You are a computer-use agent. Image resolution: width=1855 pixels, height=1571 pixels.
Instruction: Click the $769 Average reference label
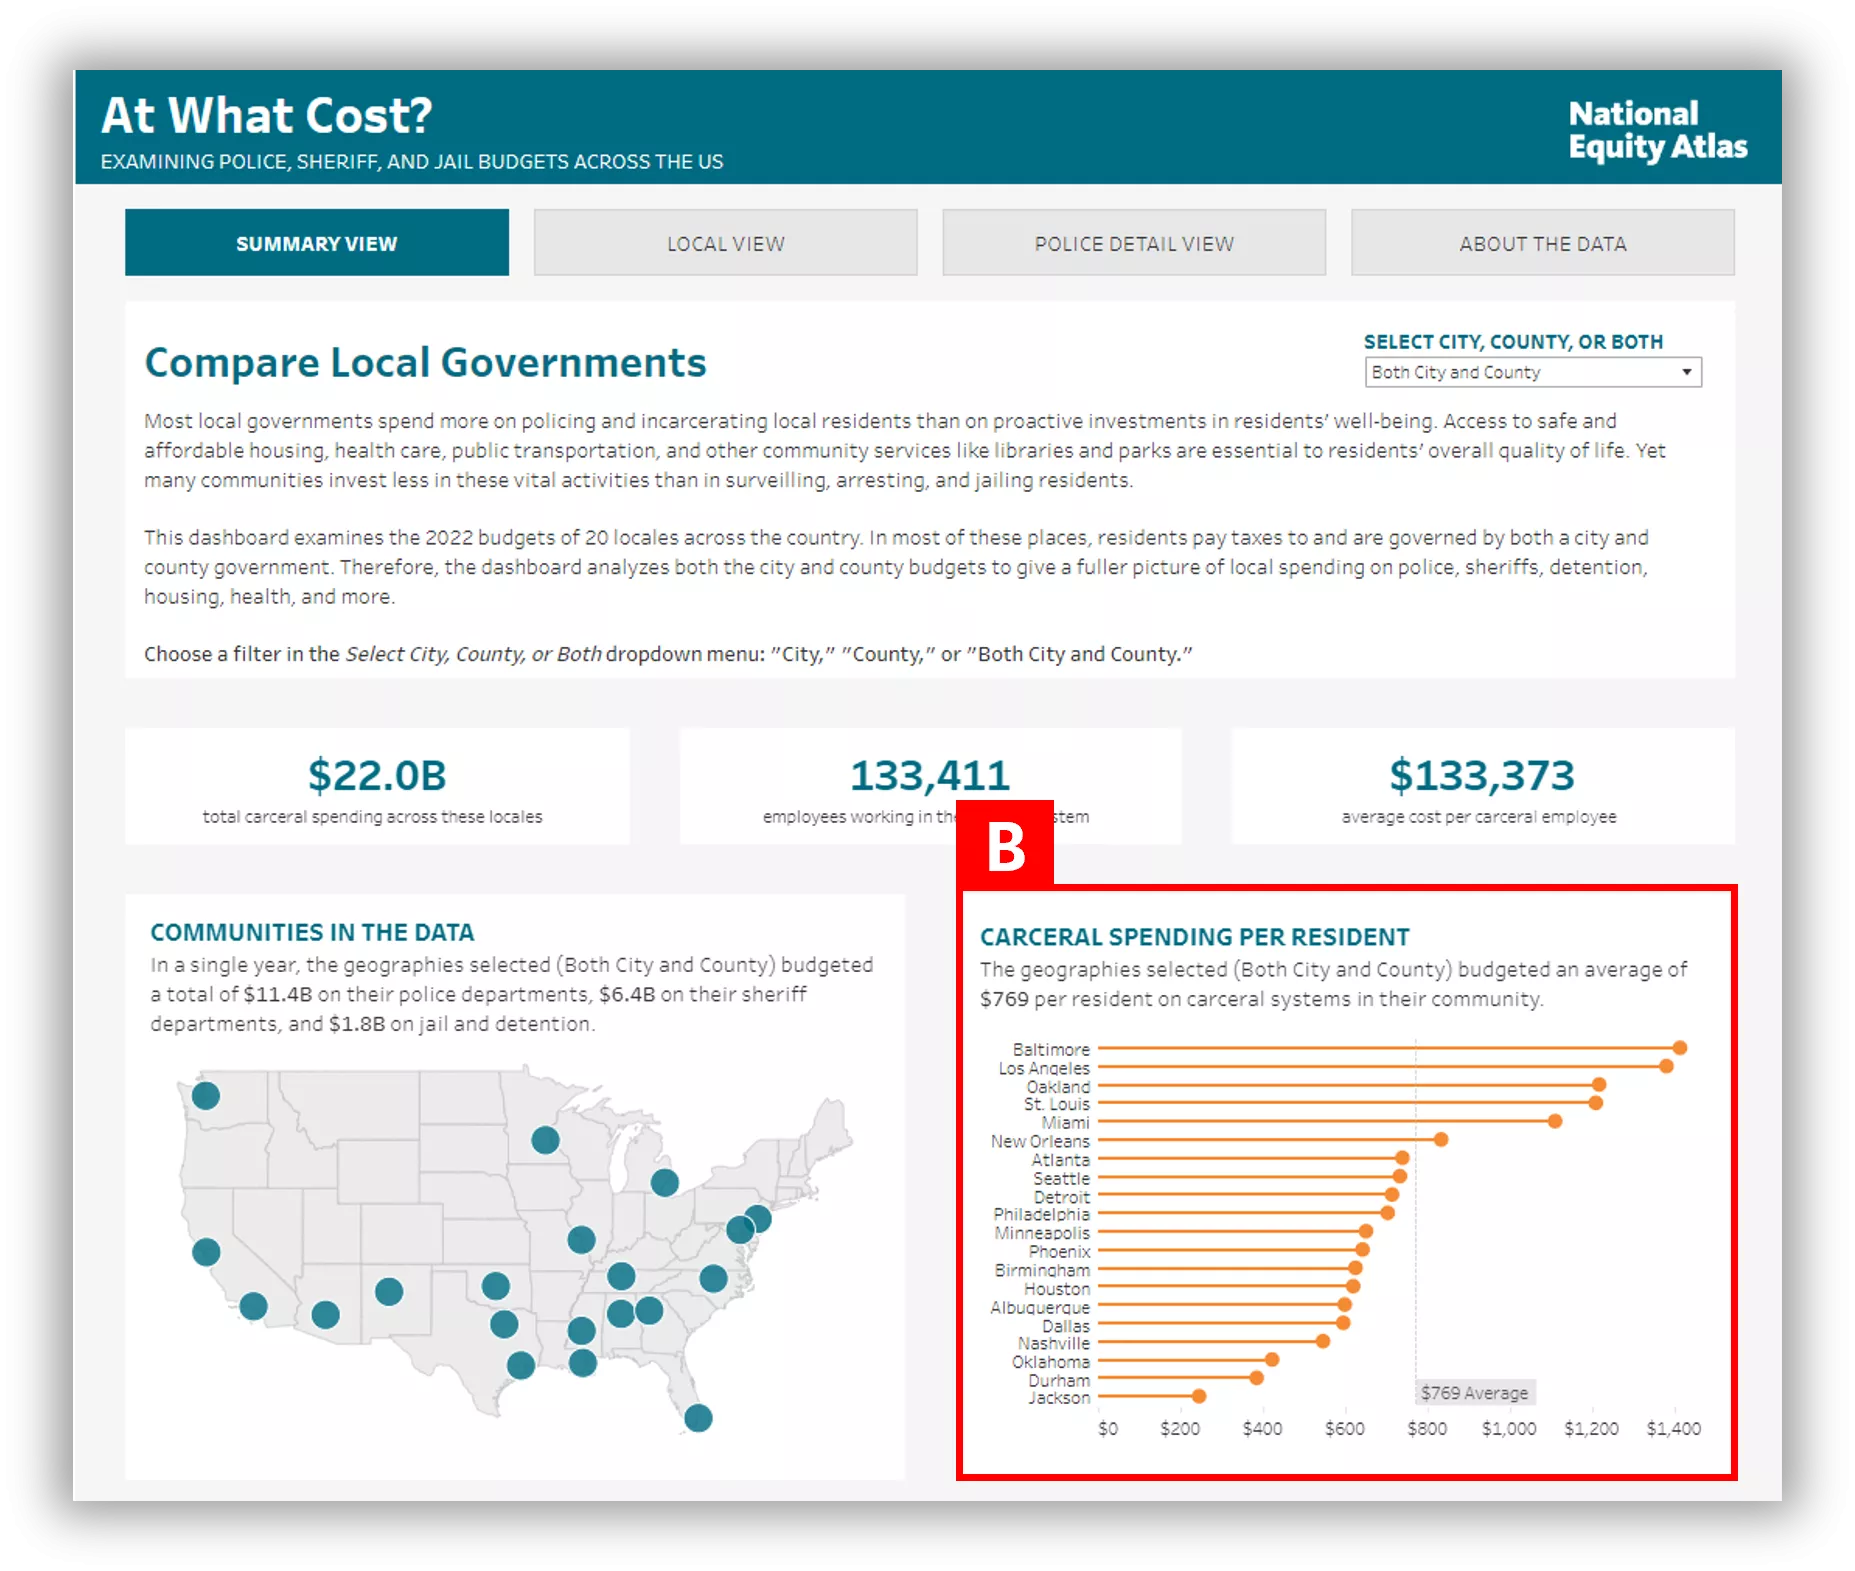[x=1474, y=1393]
